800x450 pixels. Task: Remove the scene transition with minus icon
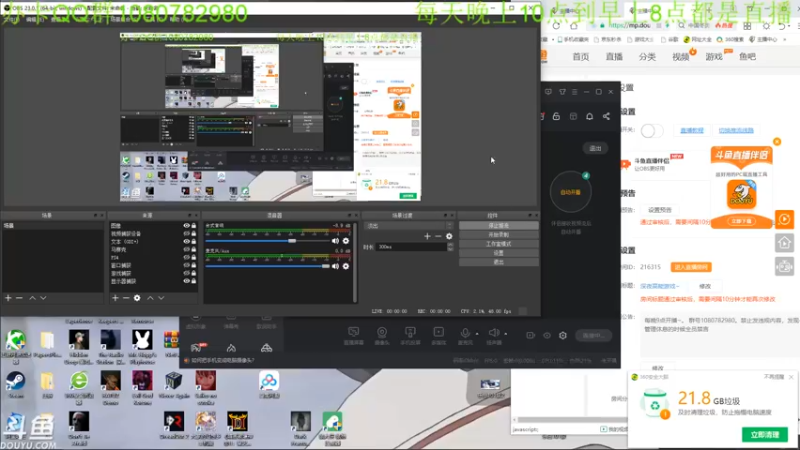tap(438, 236)
